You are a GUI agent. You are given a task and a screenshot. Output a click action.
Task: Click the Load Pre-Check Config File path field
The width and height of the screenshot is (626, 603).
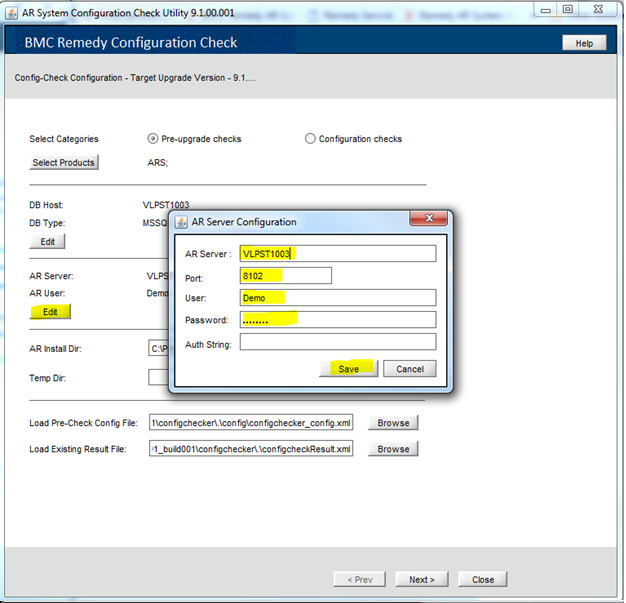[x=251, y=422]
